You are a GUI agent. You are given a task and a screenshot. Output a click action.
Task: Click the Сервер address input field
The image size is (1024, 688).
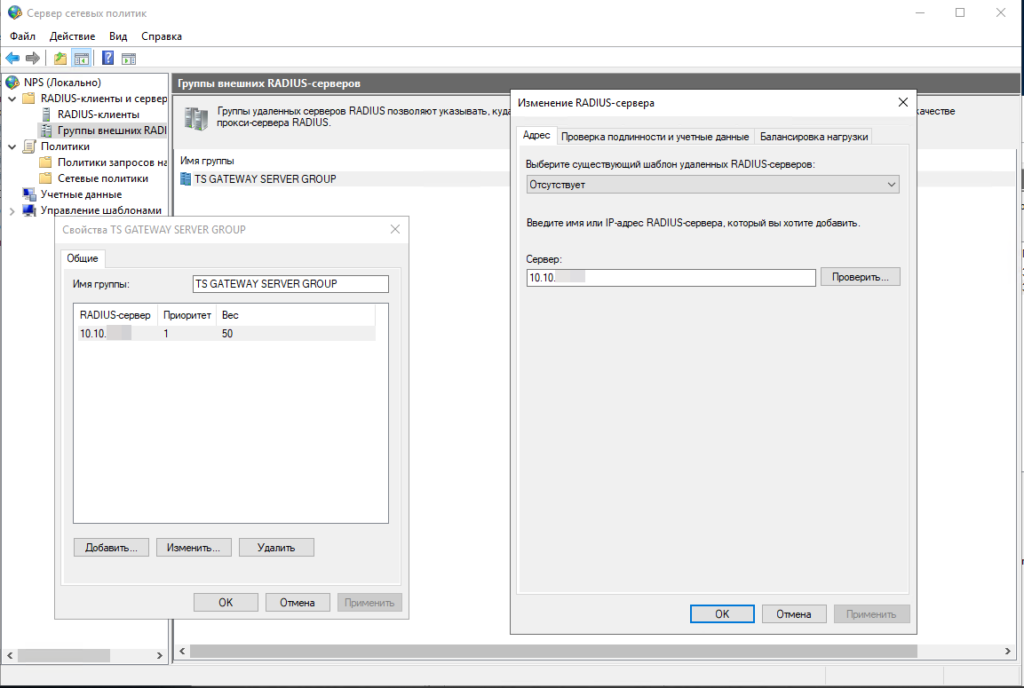click(x=671, y=277)
